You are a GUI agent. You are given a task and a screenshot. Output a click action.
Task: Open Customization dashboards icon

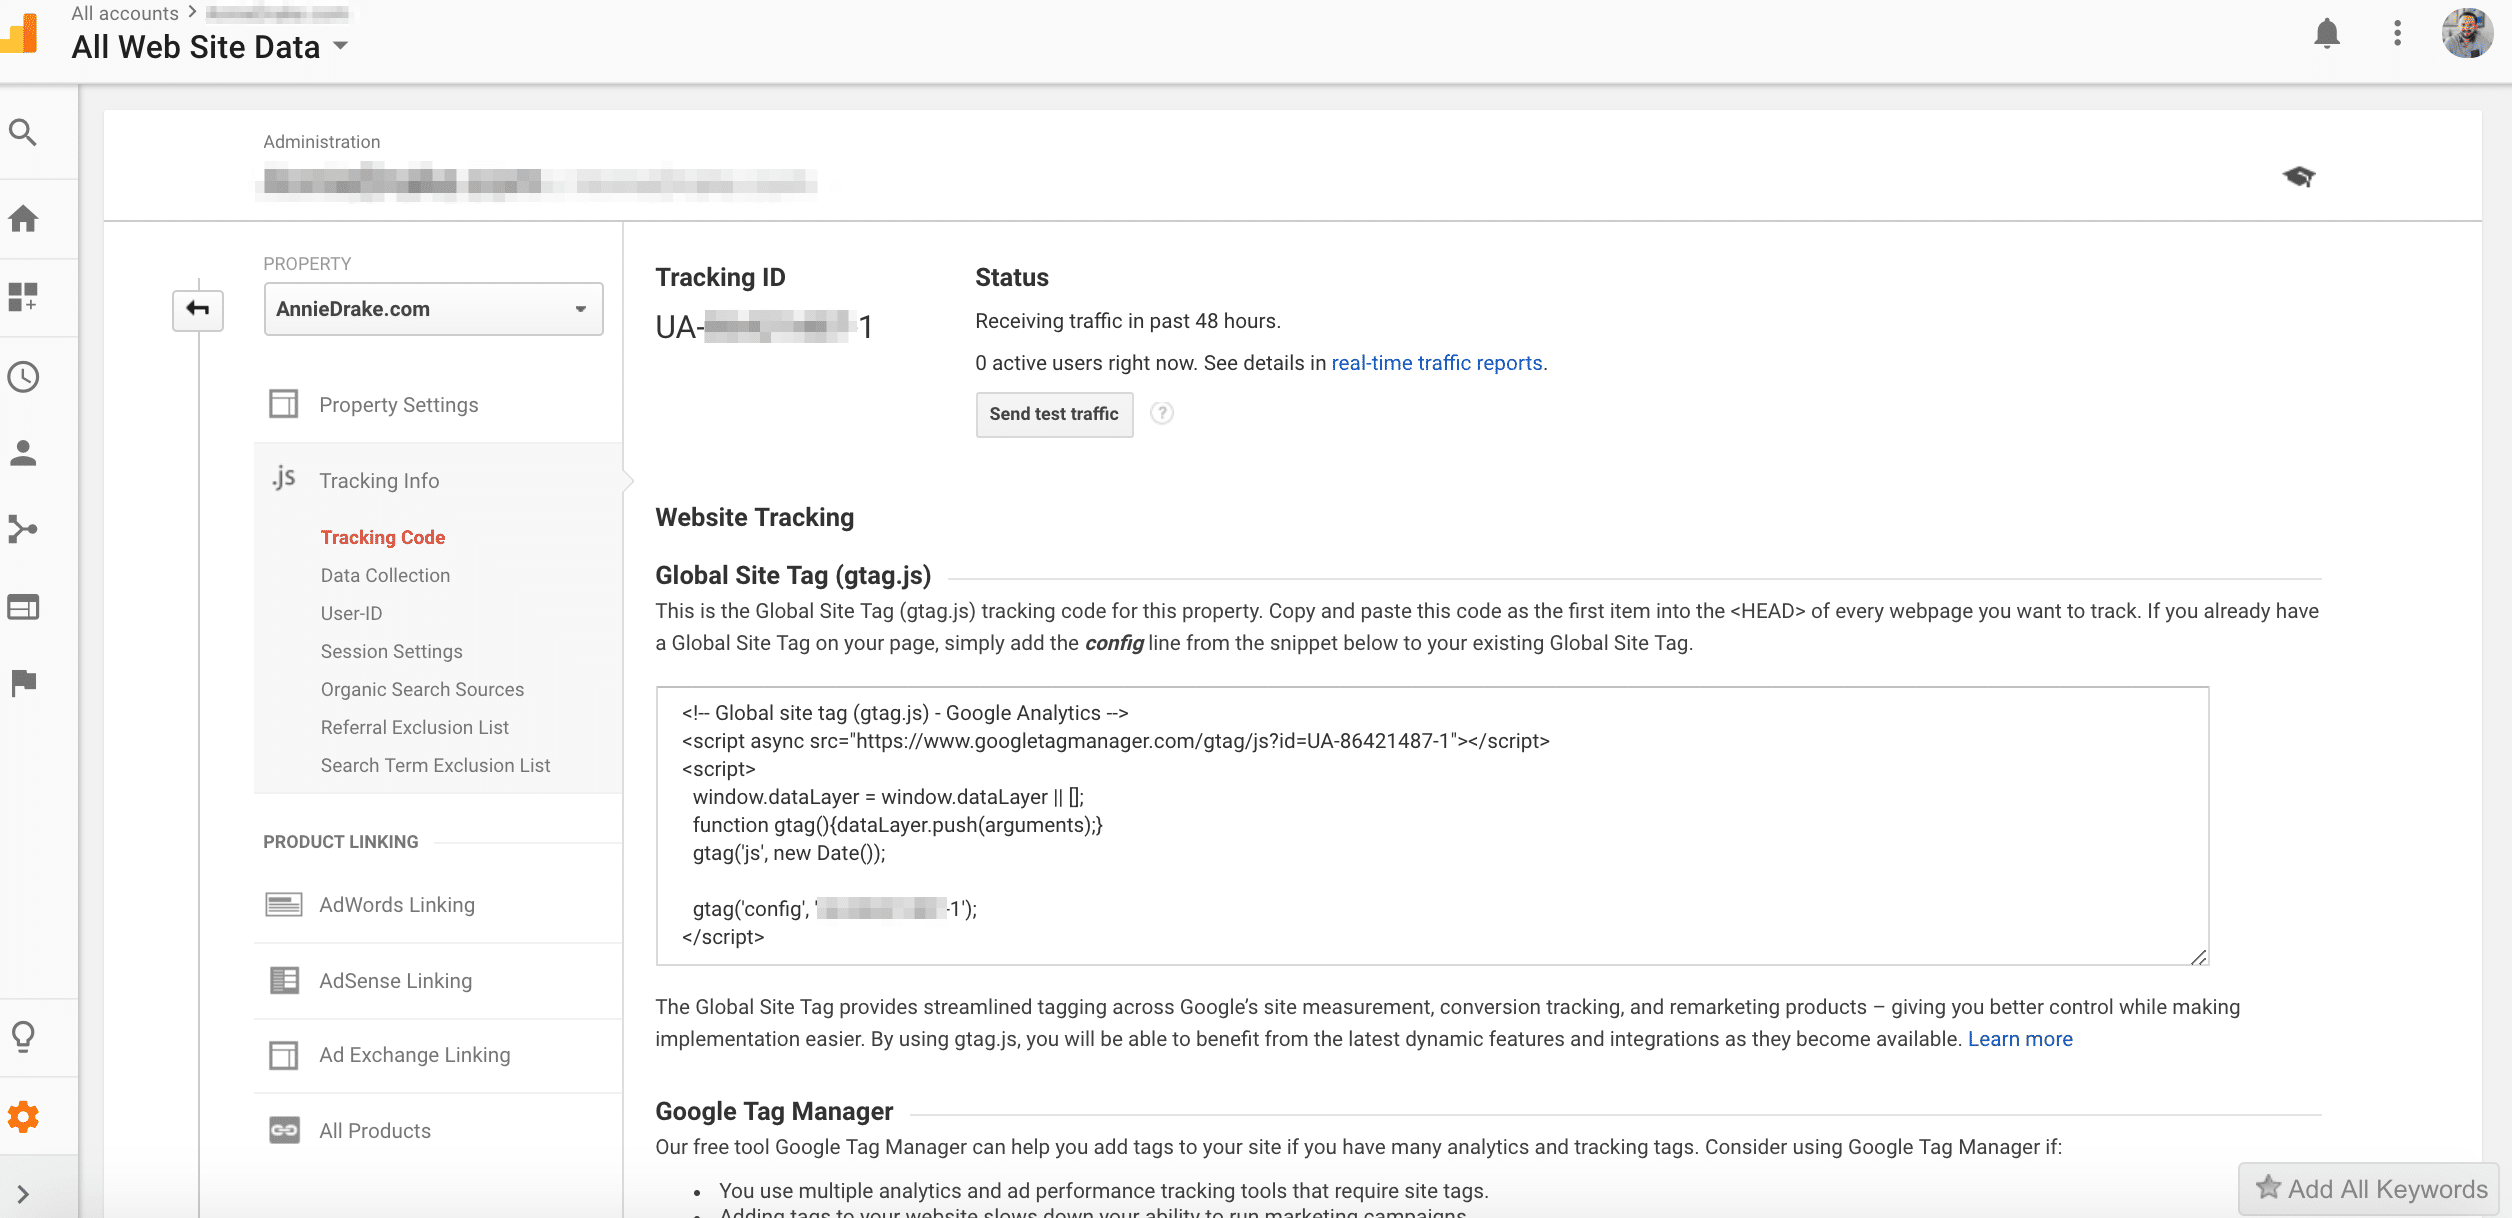pos(23,297)
